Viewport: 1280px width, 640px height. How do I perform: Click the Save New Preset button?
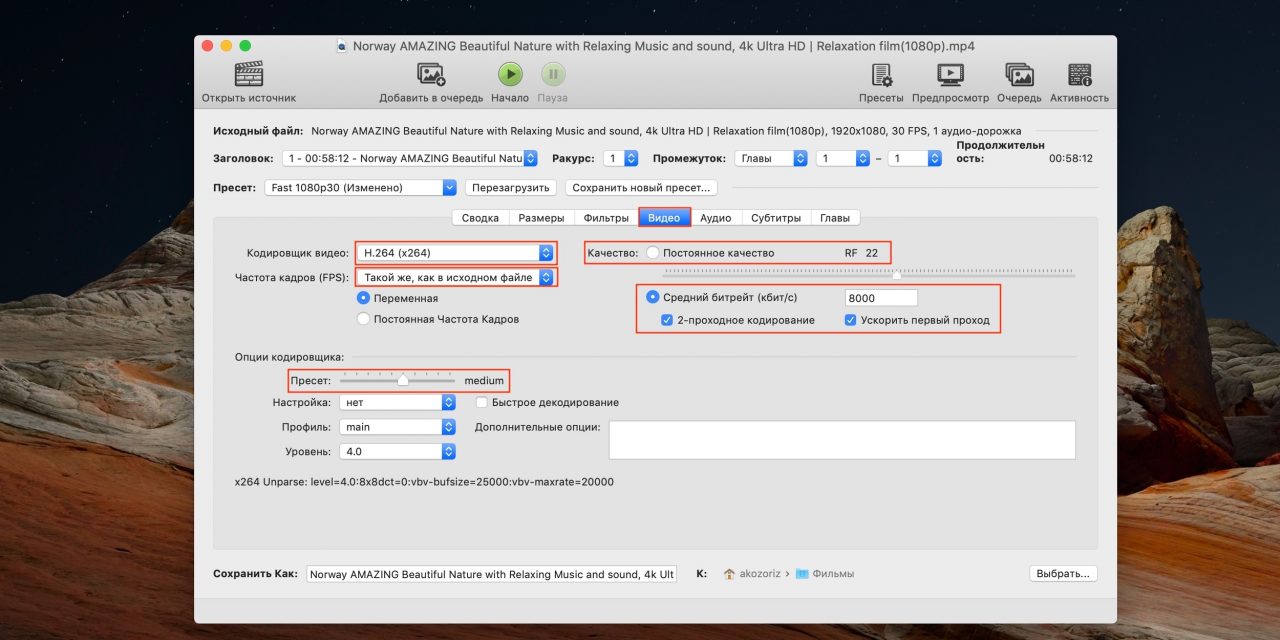[642, 187]
